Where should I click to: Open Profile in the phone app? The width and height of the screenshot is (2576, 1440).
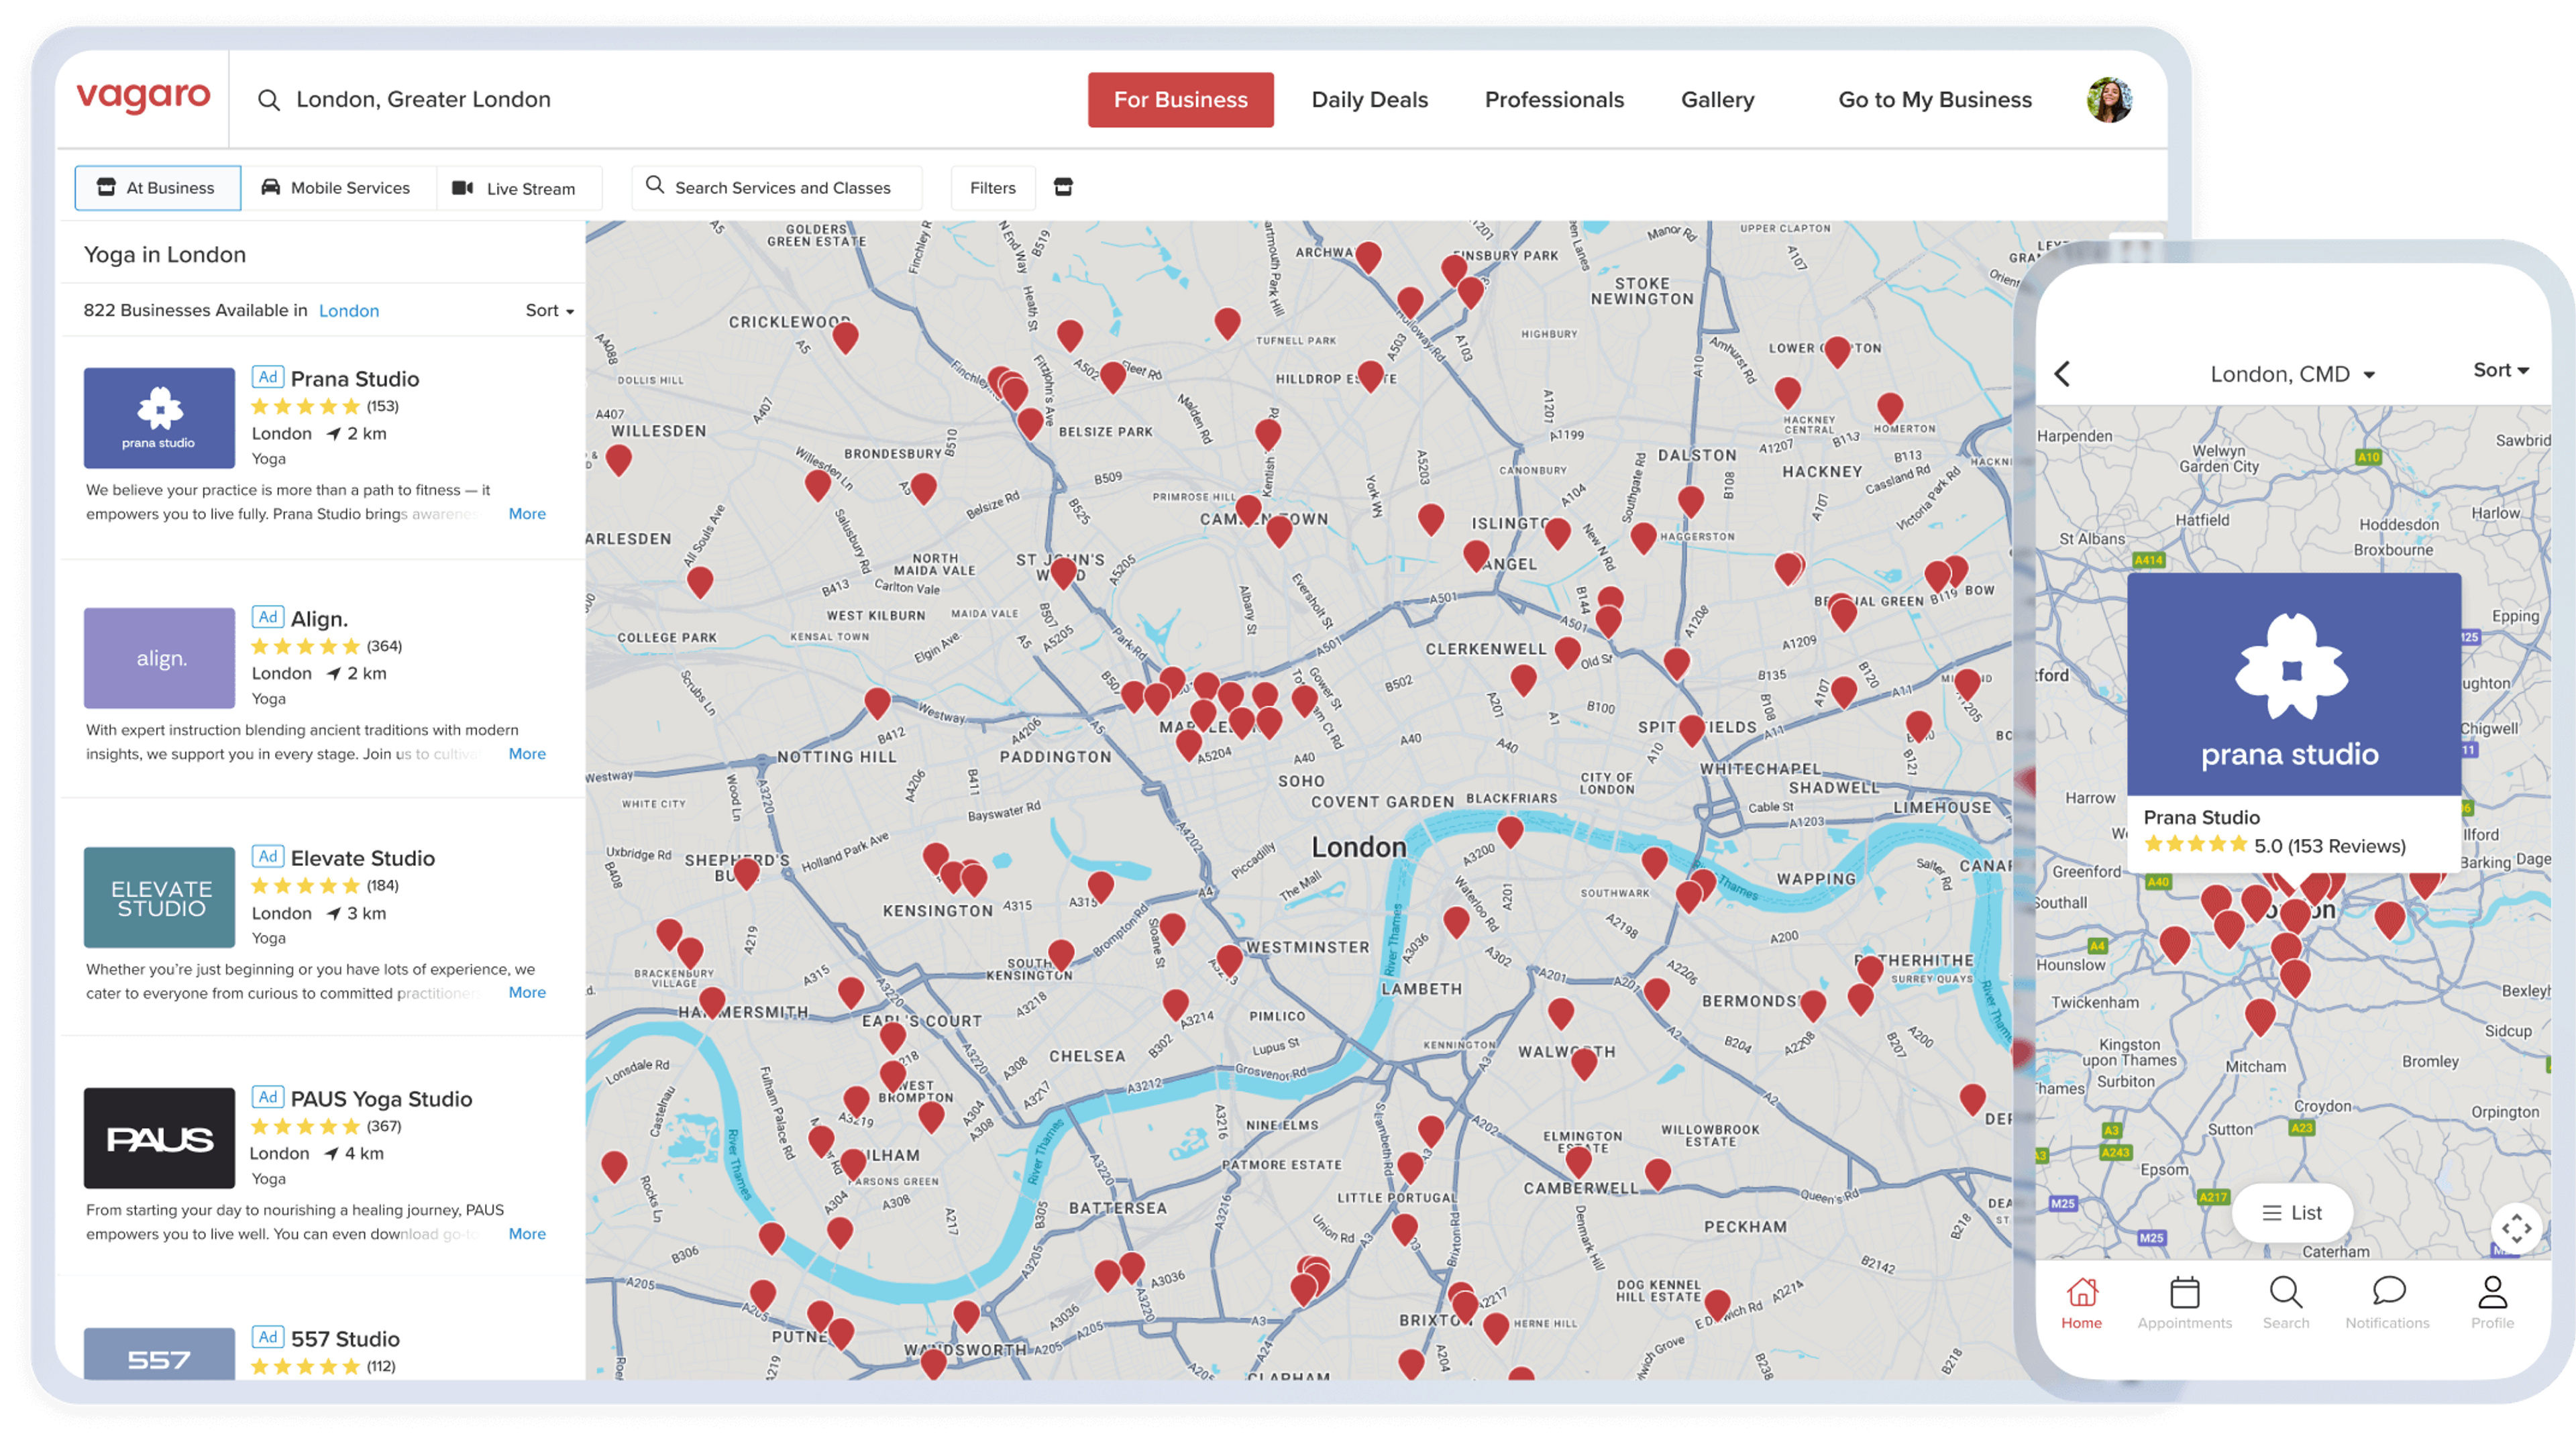(x=2492, y=1302)
